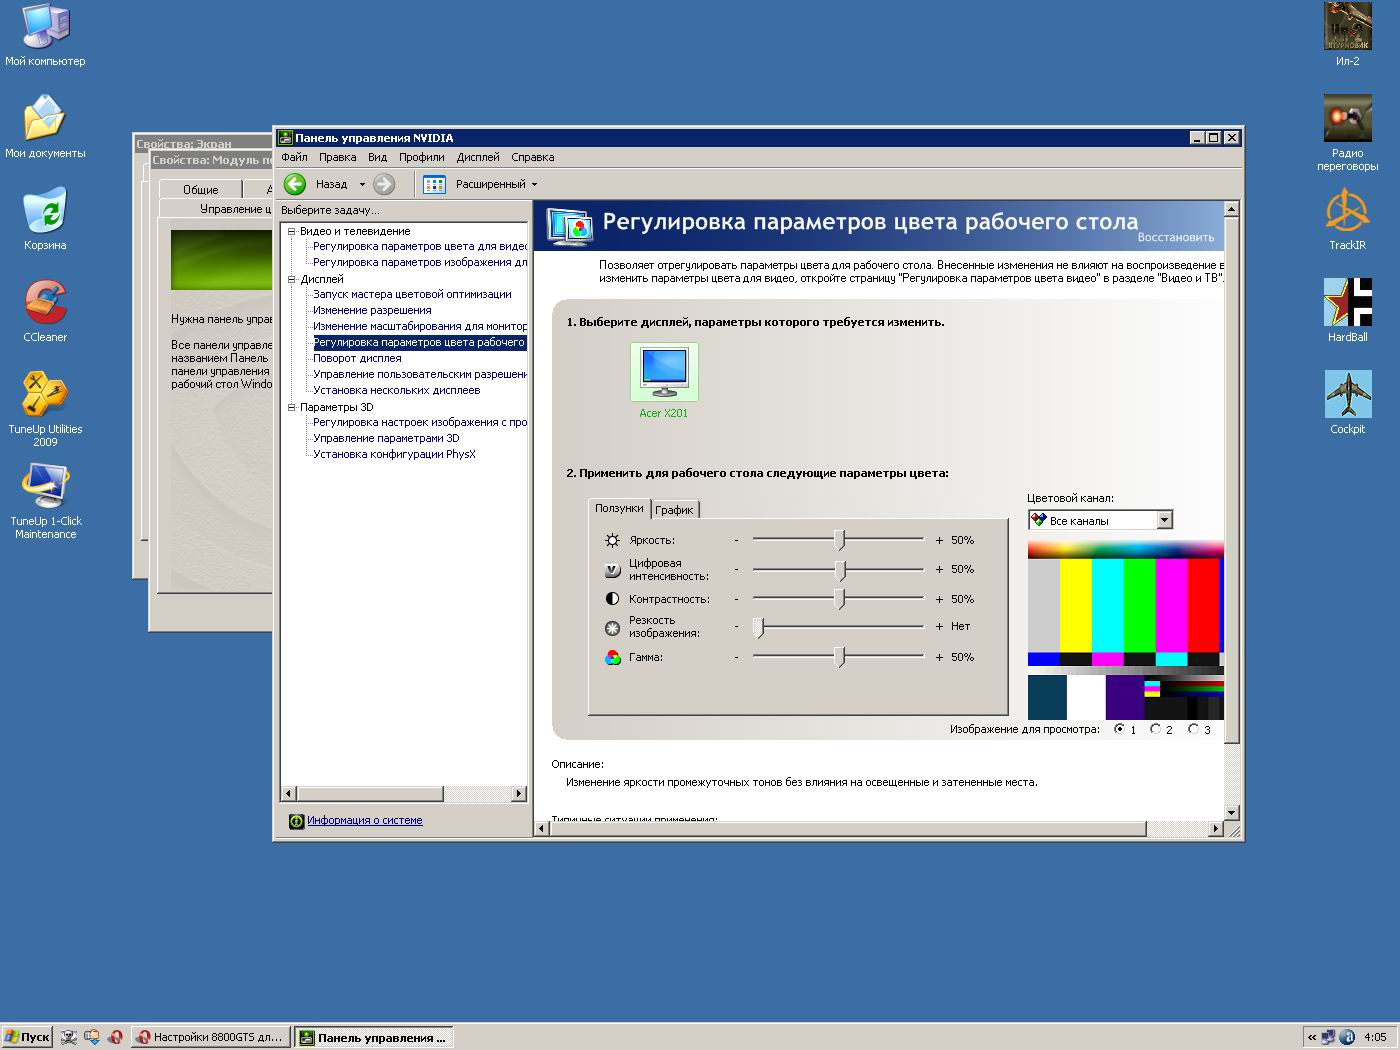Collapse the Параметры 3D tree node
1400x1050 pixels.
(x=292, y=407)
